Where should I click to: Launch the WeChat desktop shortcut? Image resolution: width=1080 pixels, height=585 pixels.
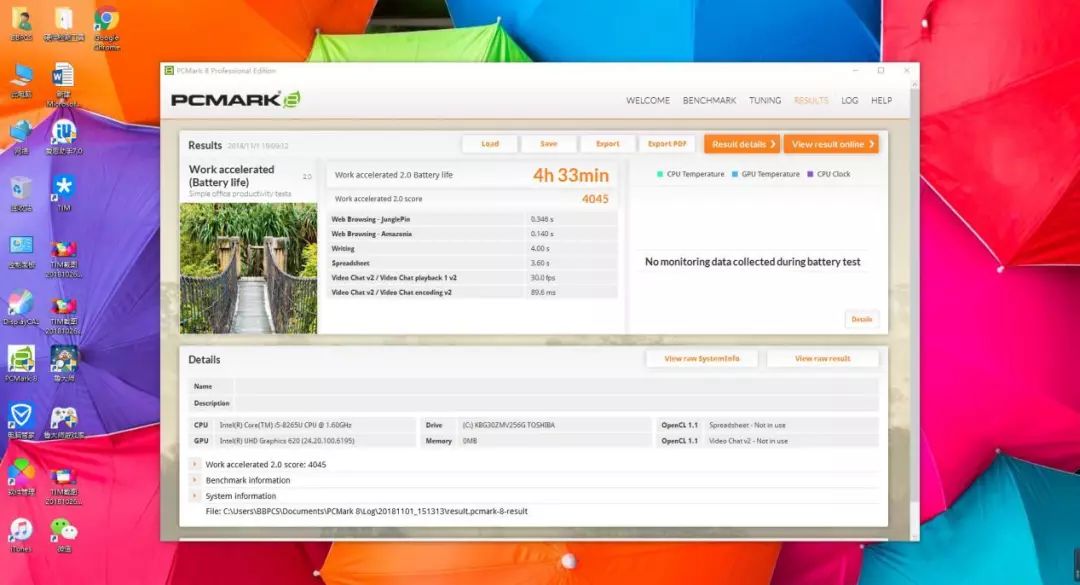(63, 535)
